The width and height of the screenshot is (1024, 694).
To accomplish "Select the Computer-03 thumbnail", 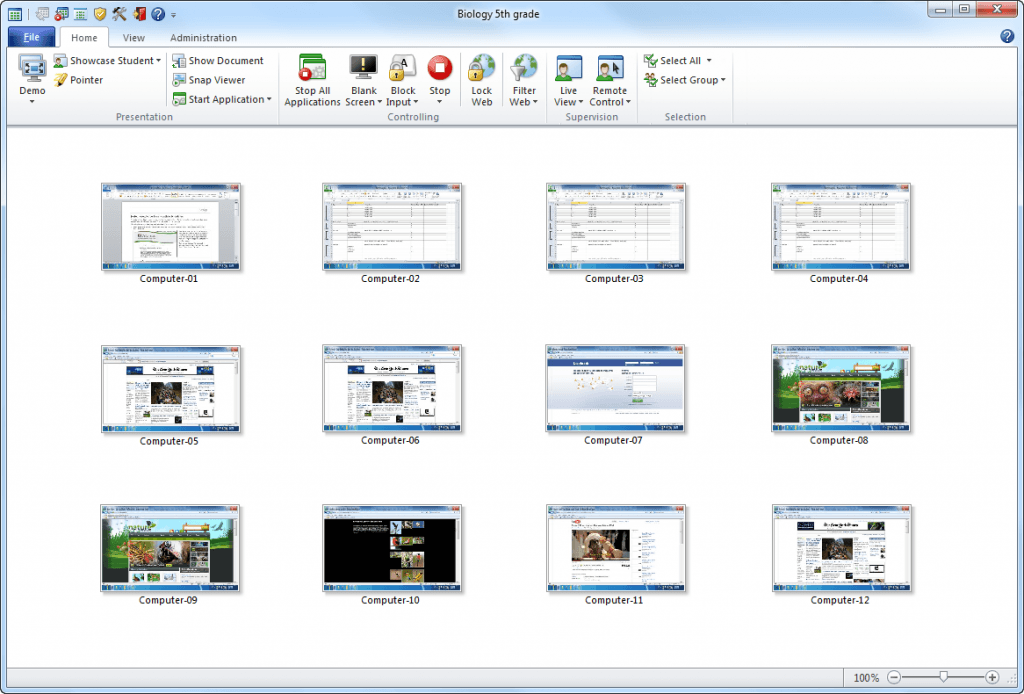I will (616, 227).
